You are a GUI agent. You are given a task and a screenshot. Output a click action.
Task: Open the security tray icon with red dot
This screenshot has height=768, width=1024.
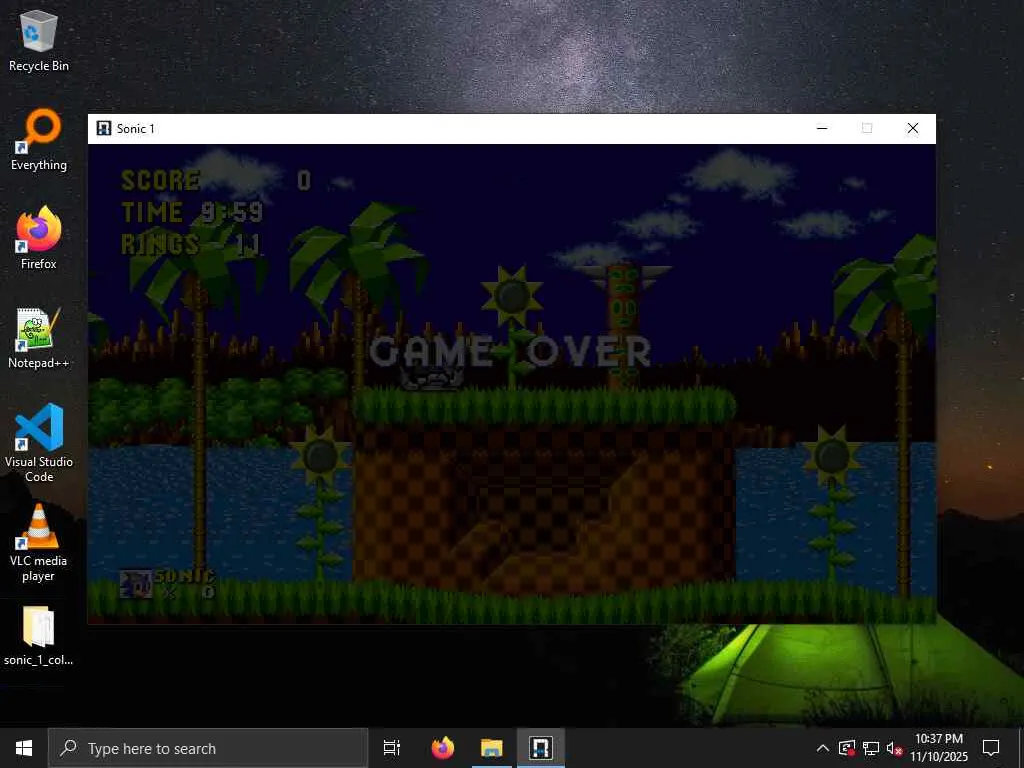click(x=846, y=748)
